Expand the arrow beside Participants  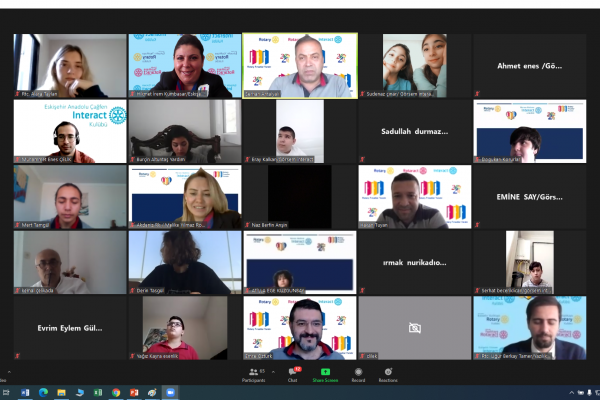click(273, 372)
